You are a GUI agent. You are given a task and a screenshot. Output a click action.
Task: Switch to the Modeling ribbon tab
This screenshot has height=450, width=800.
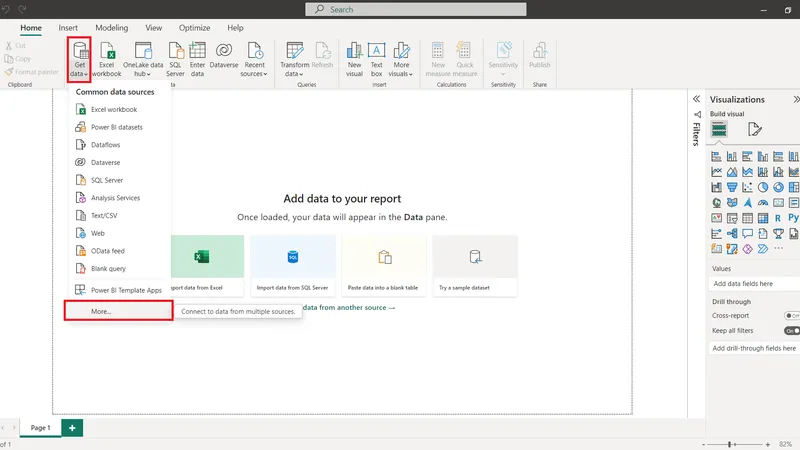point(112,28)
